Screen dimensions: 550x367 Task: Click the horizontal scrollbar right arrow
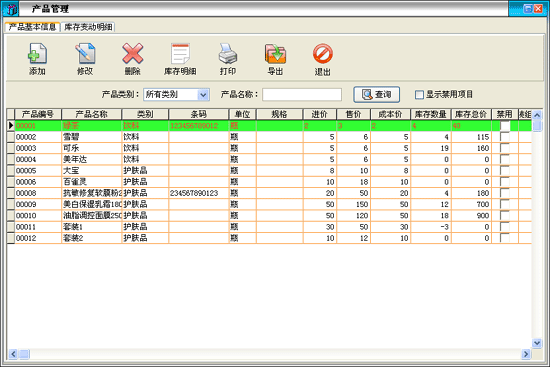525,354
